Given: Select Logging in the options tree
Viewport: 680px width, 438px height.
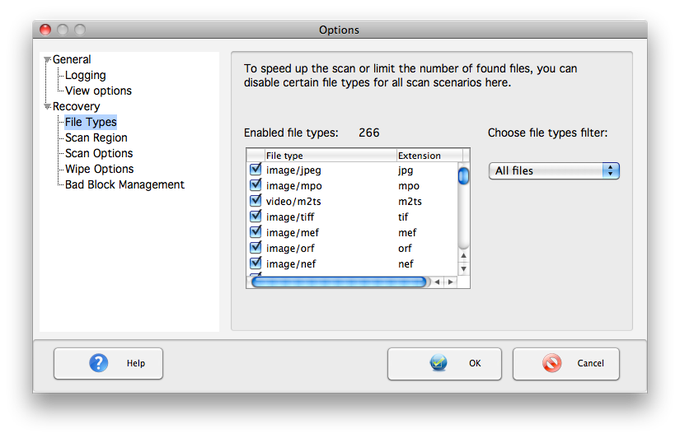Looking at the screenshot, I should point(85,75).
